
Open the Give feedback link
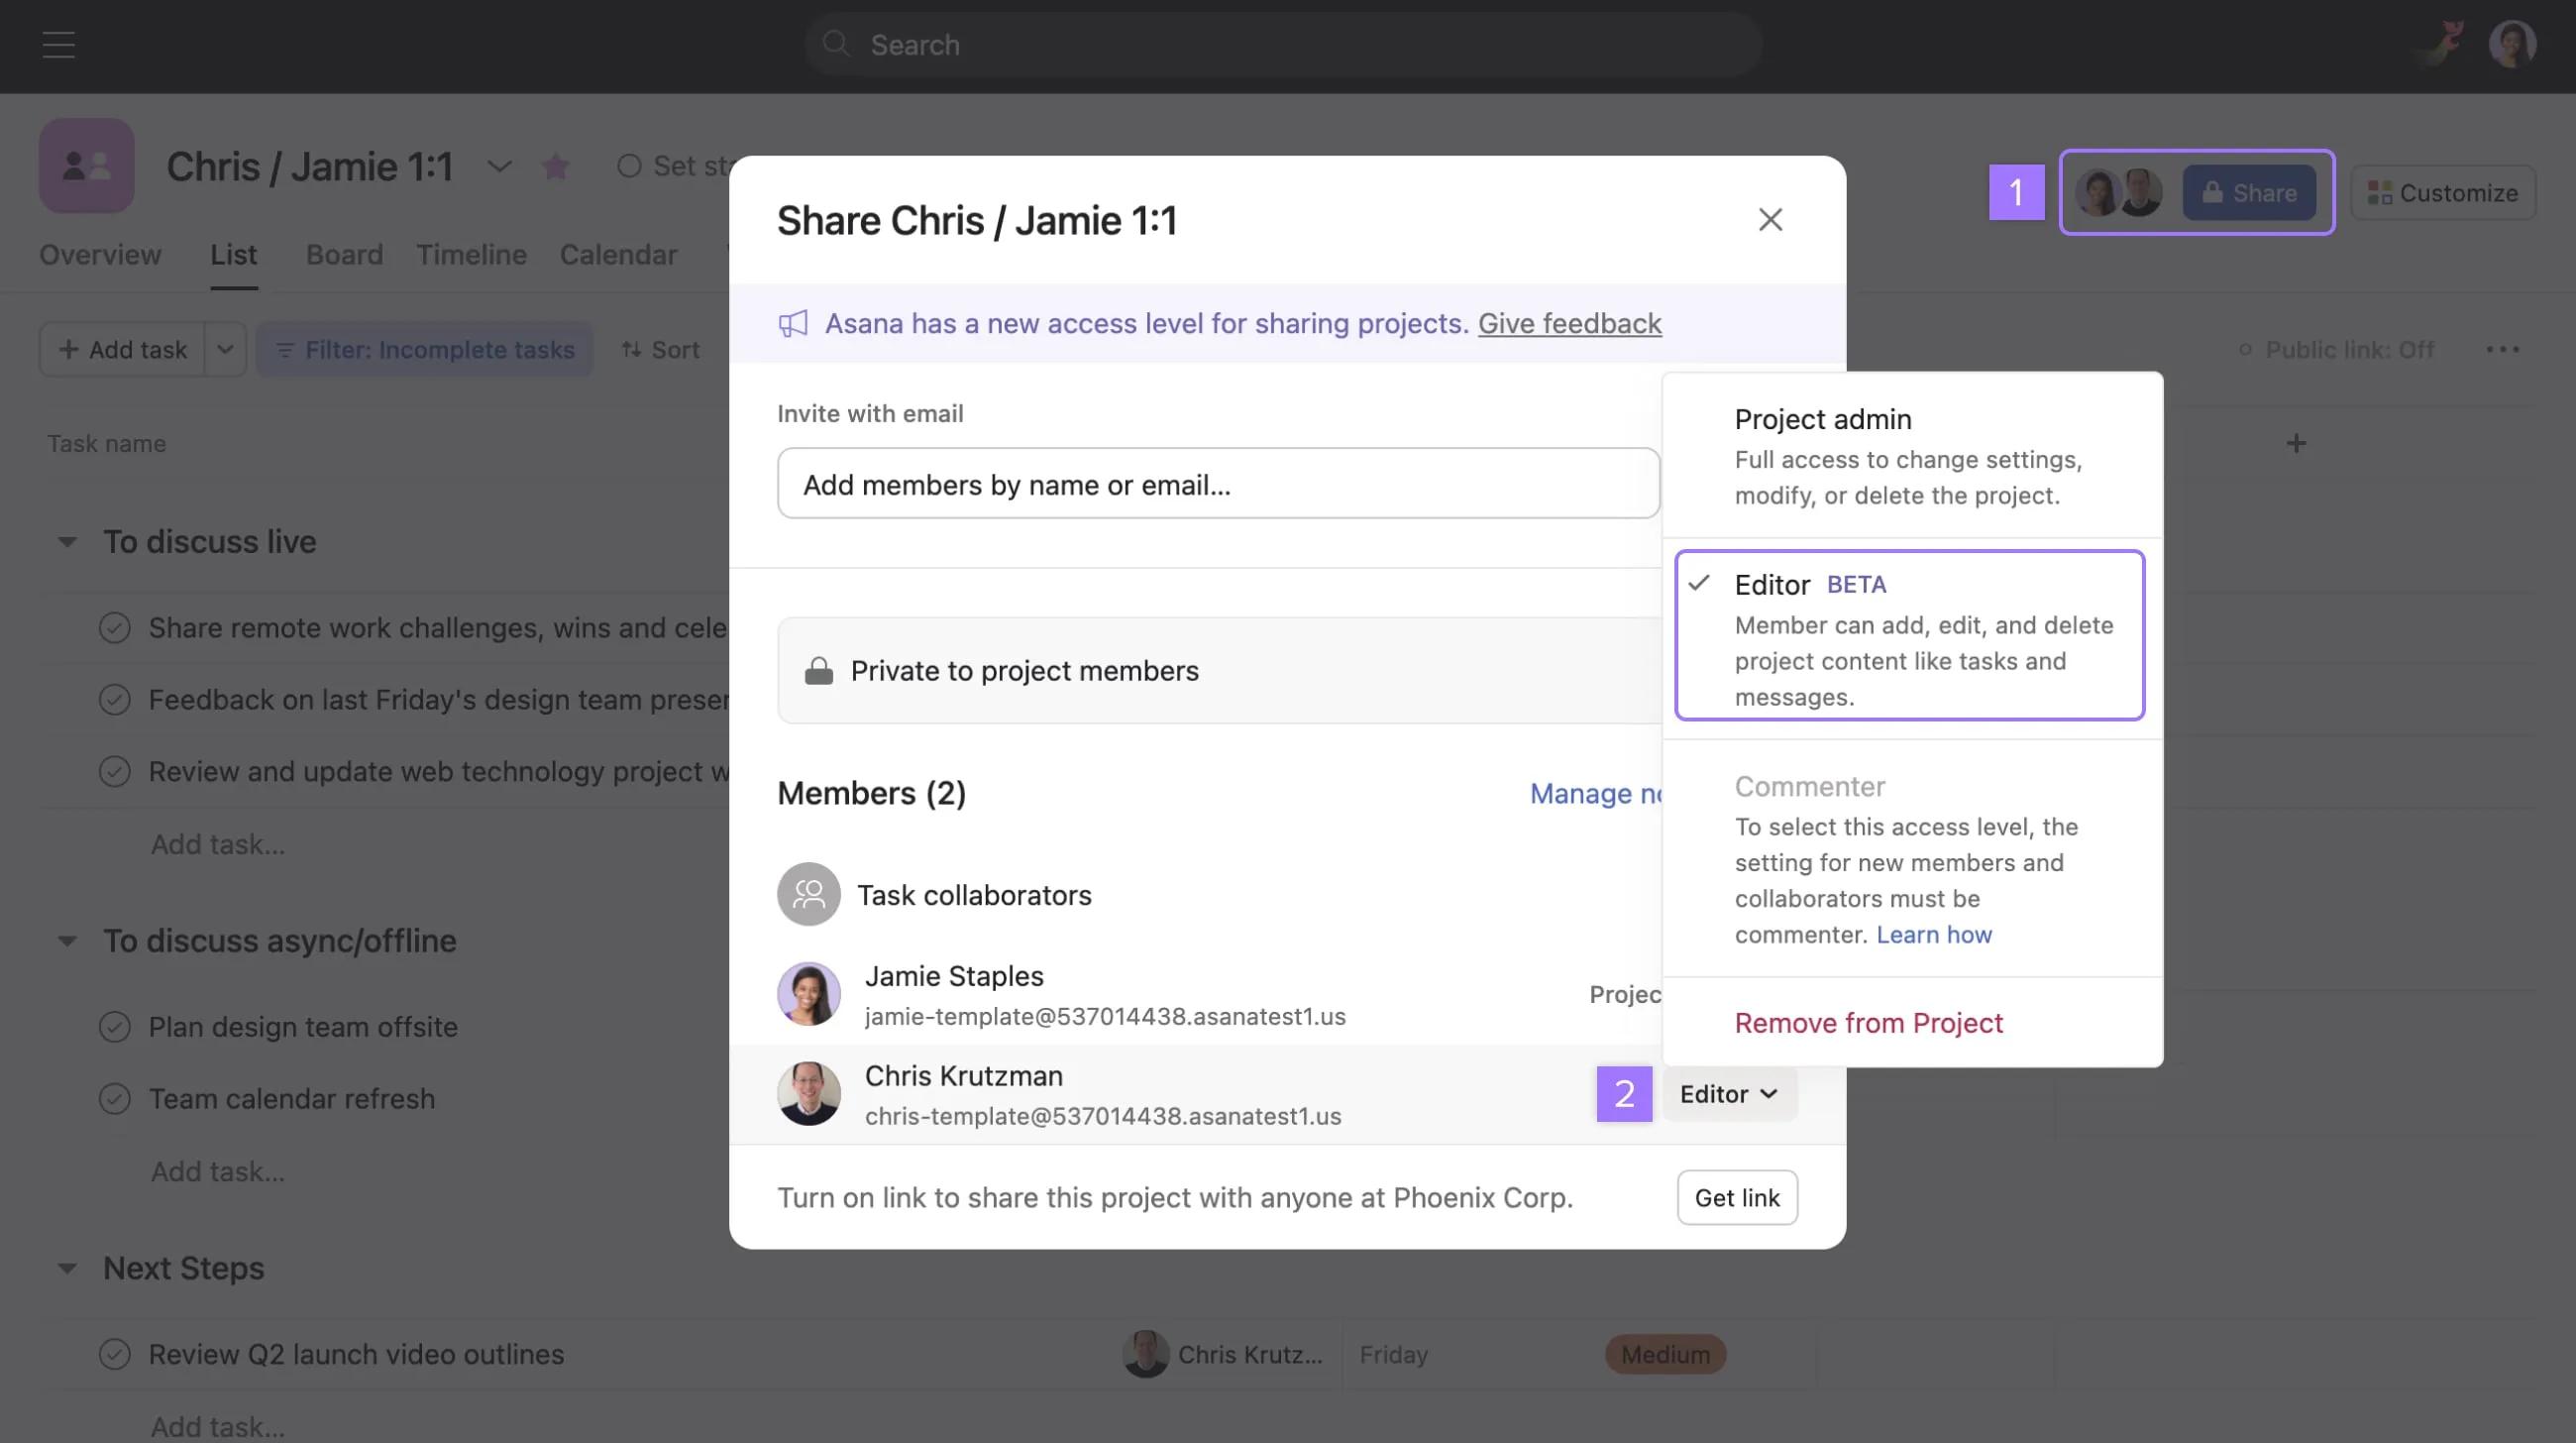1569,323
